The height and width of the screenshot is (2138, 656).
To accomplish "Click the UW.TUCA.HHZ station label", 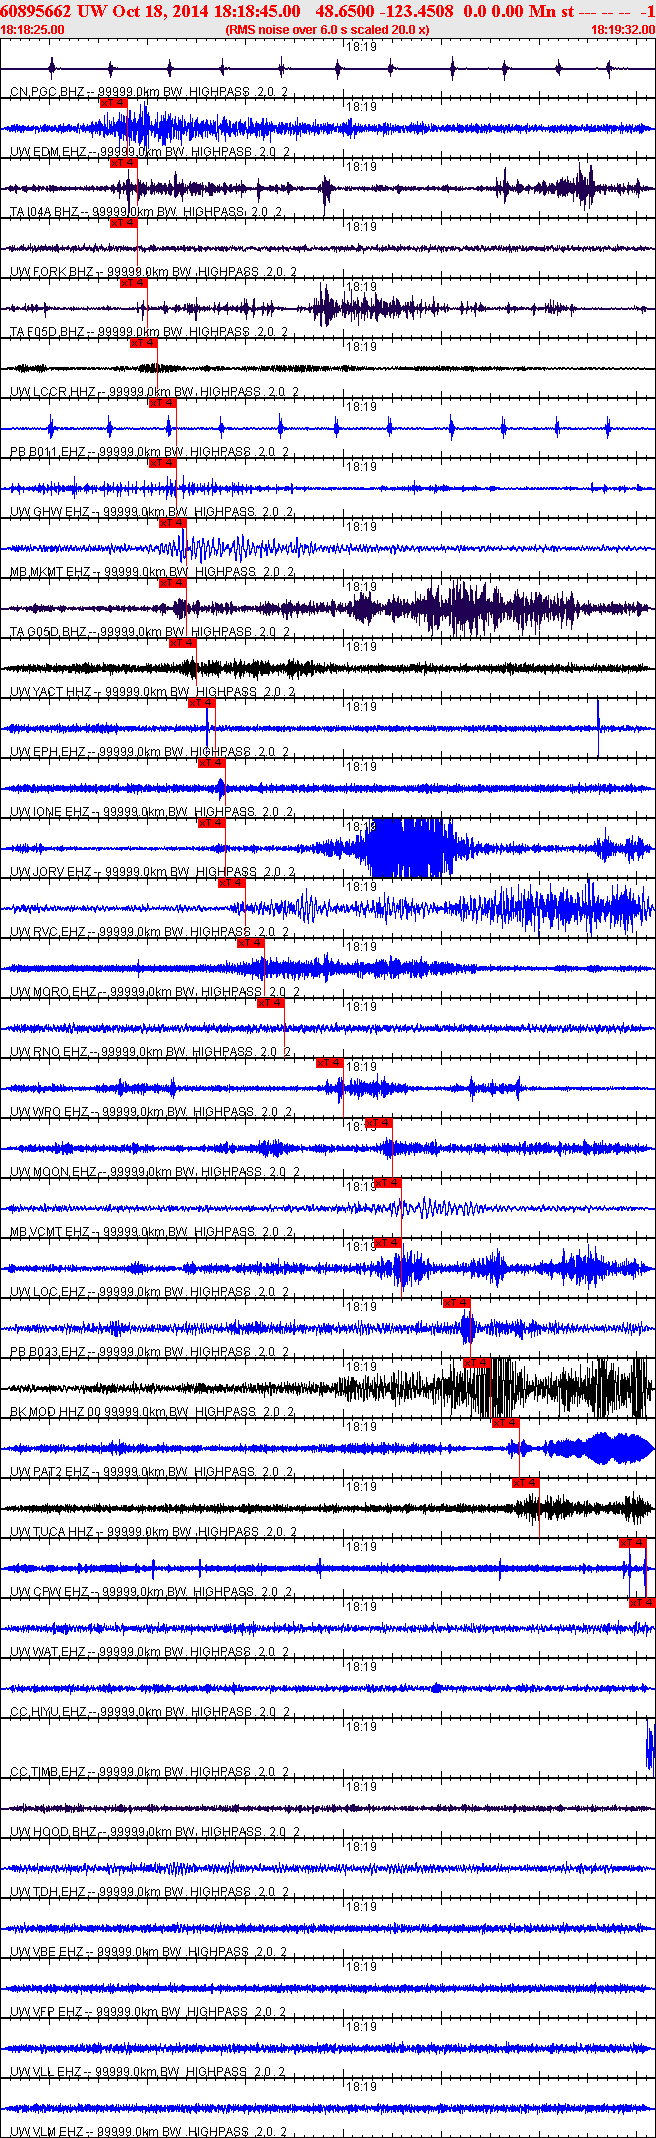I will click(52, 1532).
